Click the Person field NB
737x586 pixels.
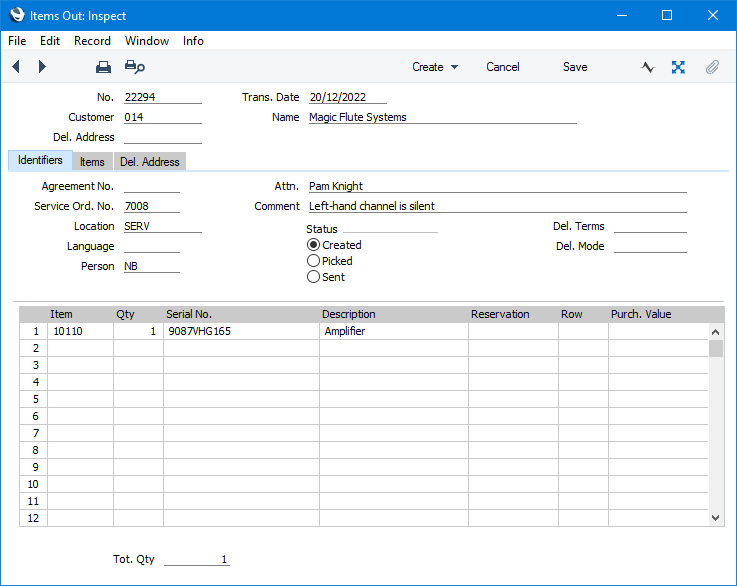[x=152, y=266]
